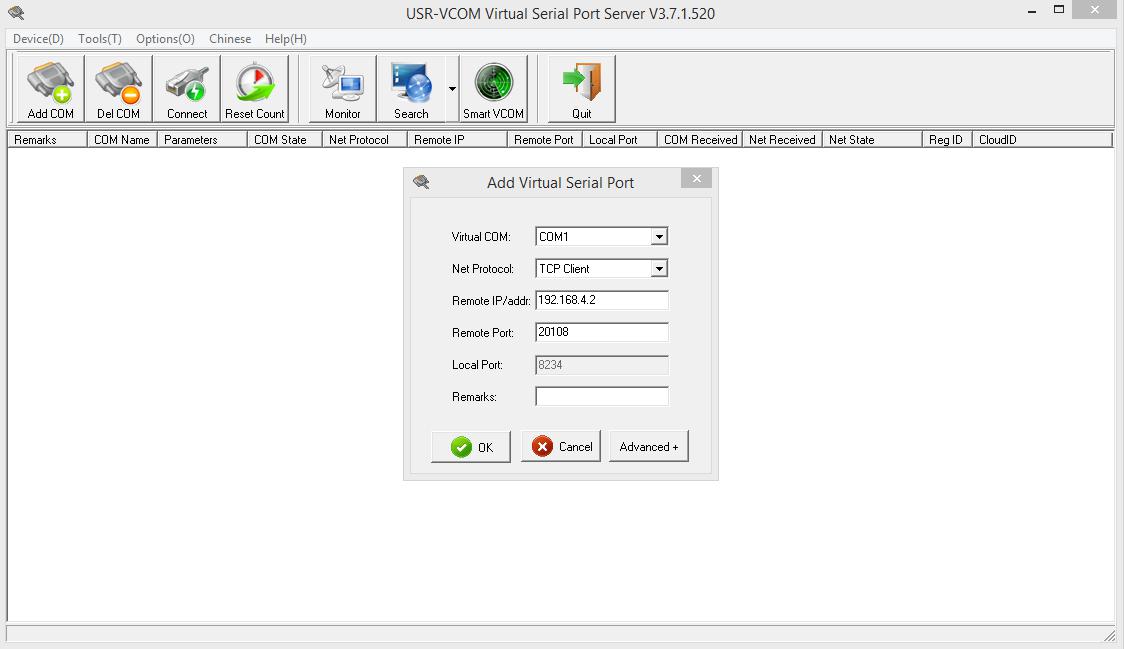This screenshot has height=649, width=1124.
Task: Click the Parameters column header
Action: point(202,140)
